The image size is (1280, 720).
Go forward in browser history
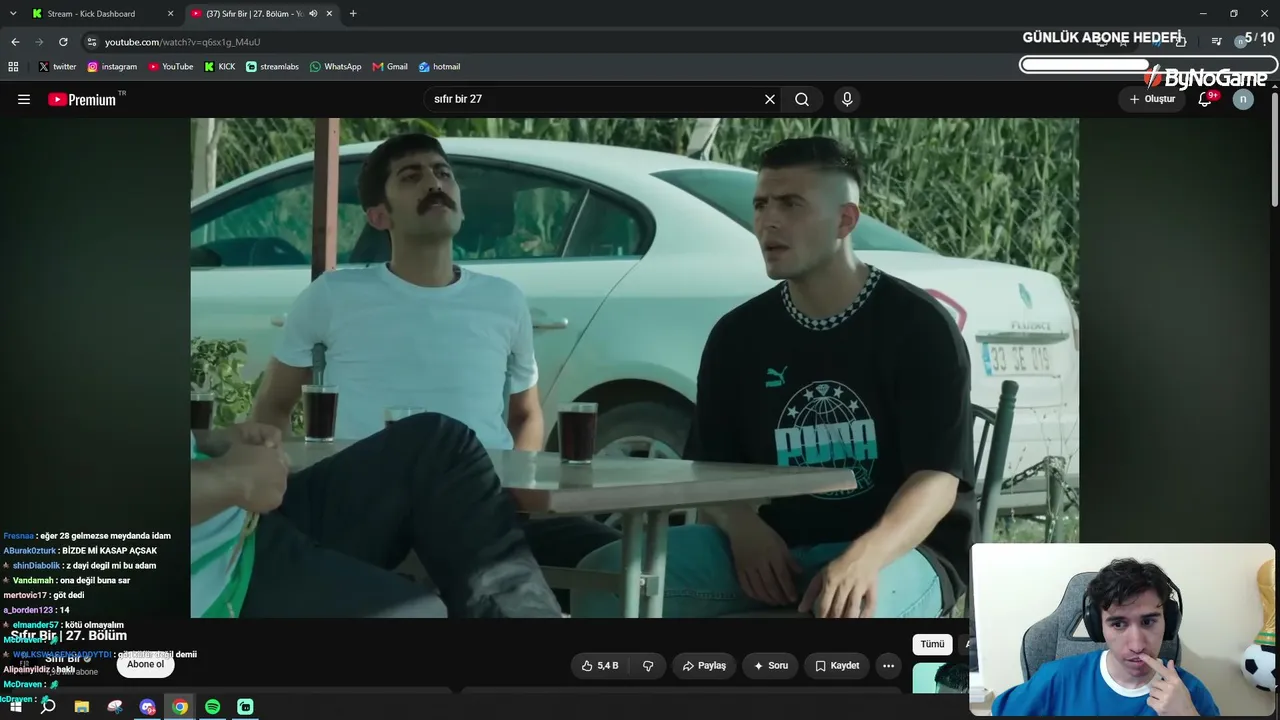(39, 42)
